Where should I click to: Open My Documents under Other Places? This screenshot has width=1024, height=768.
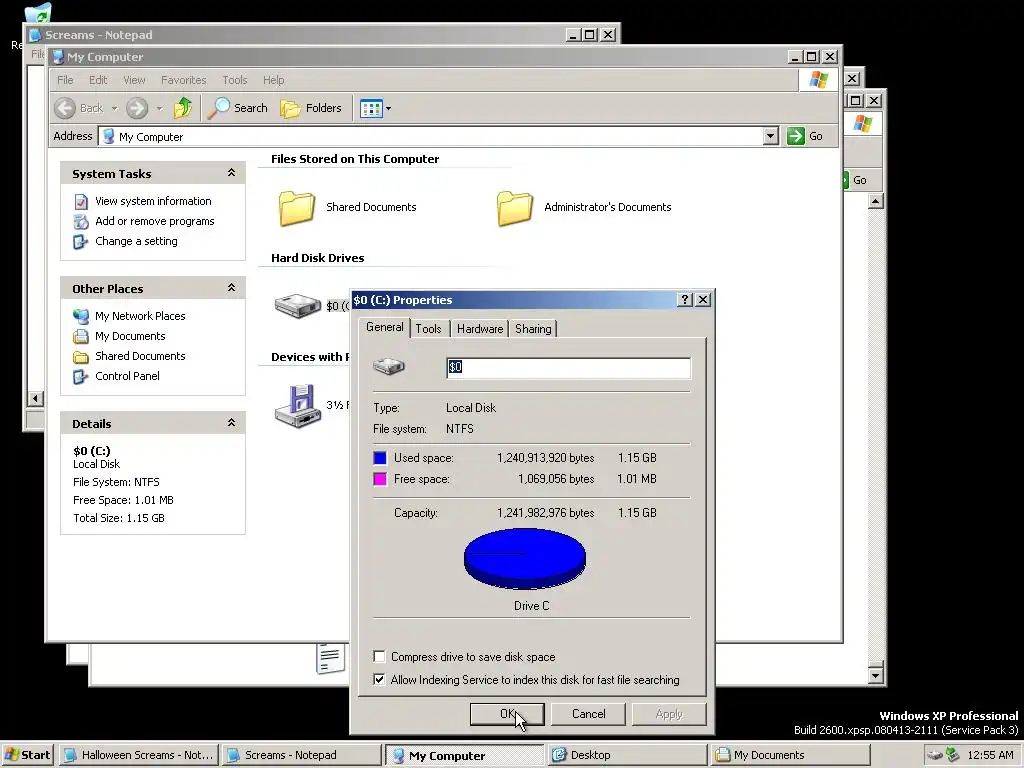click(x=130, y=336)
